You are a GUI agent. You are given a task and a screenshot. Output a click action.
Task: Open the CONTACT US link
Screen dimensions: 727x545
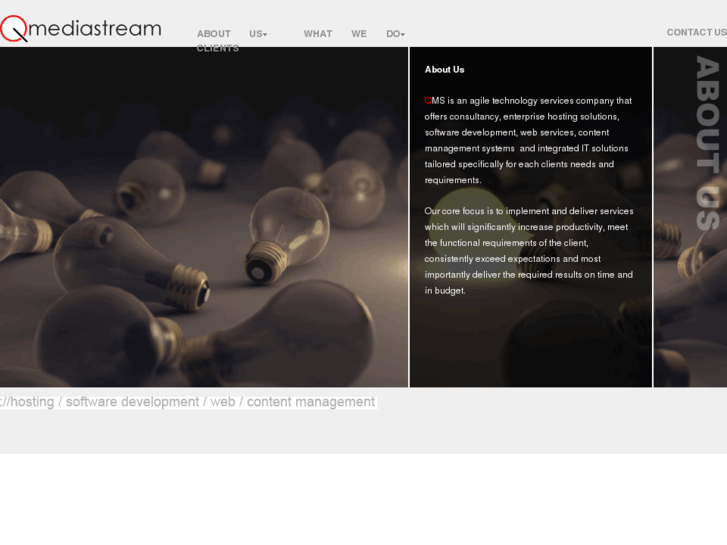(696, 32)
